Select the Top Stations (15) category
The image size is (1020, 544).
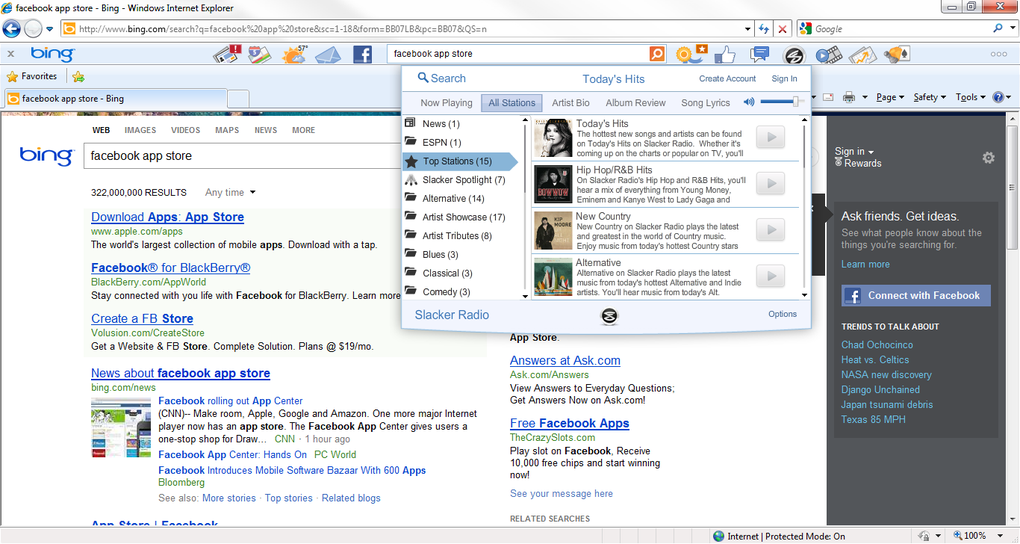(x=461, y=161)
